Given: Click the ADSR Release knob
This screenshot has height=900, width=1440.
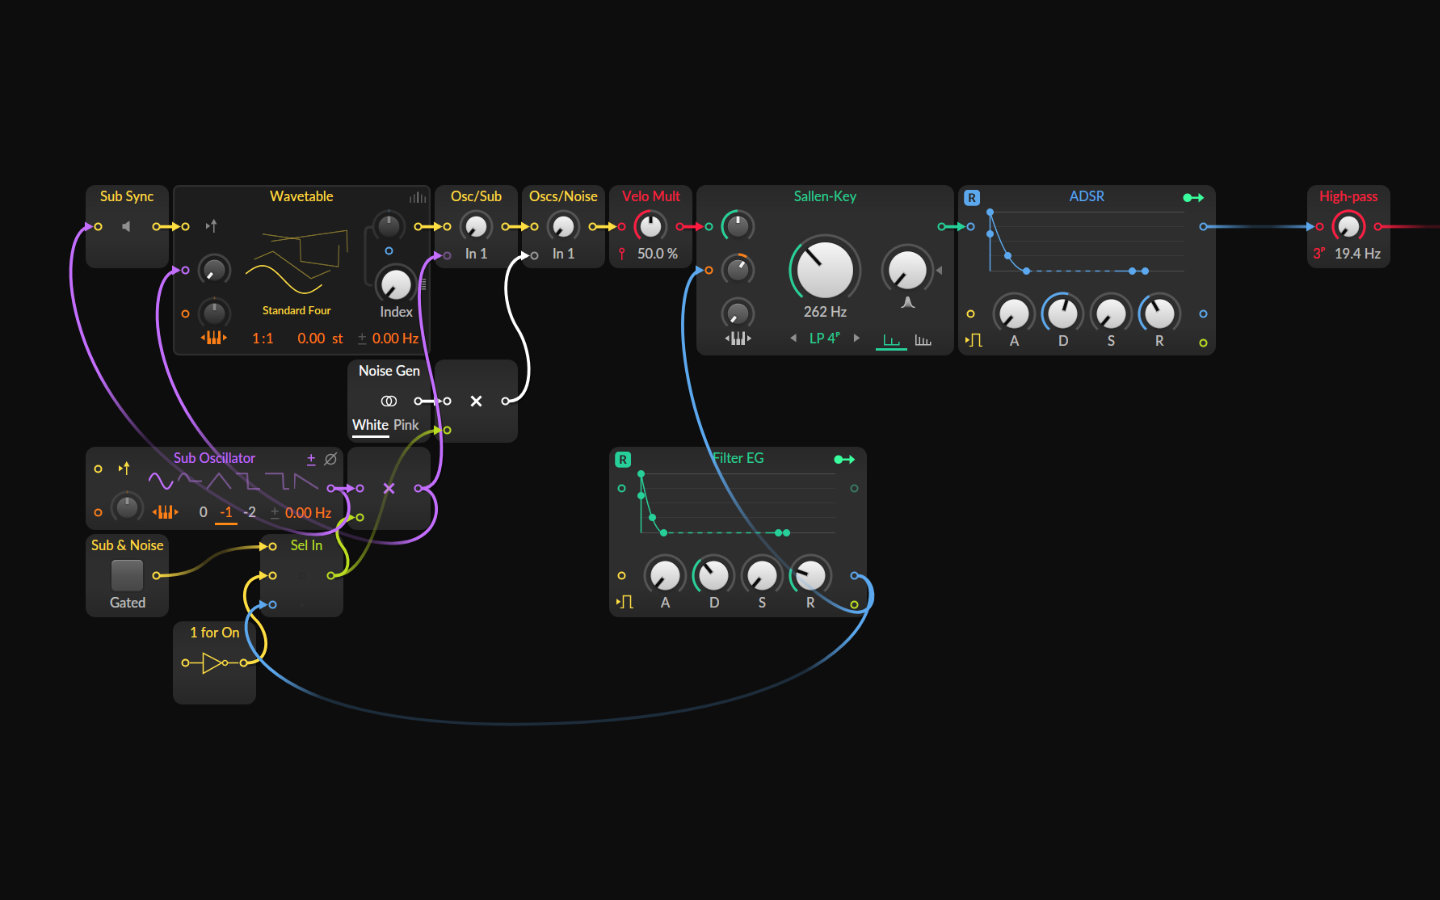Looking at the screenshot, I should click(1159, 313).
